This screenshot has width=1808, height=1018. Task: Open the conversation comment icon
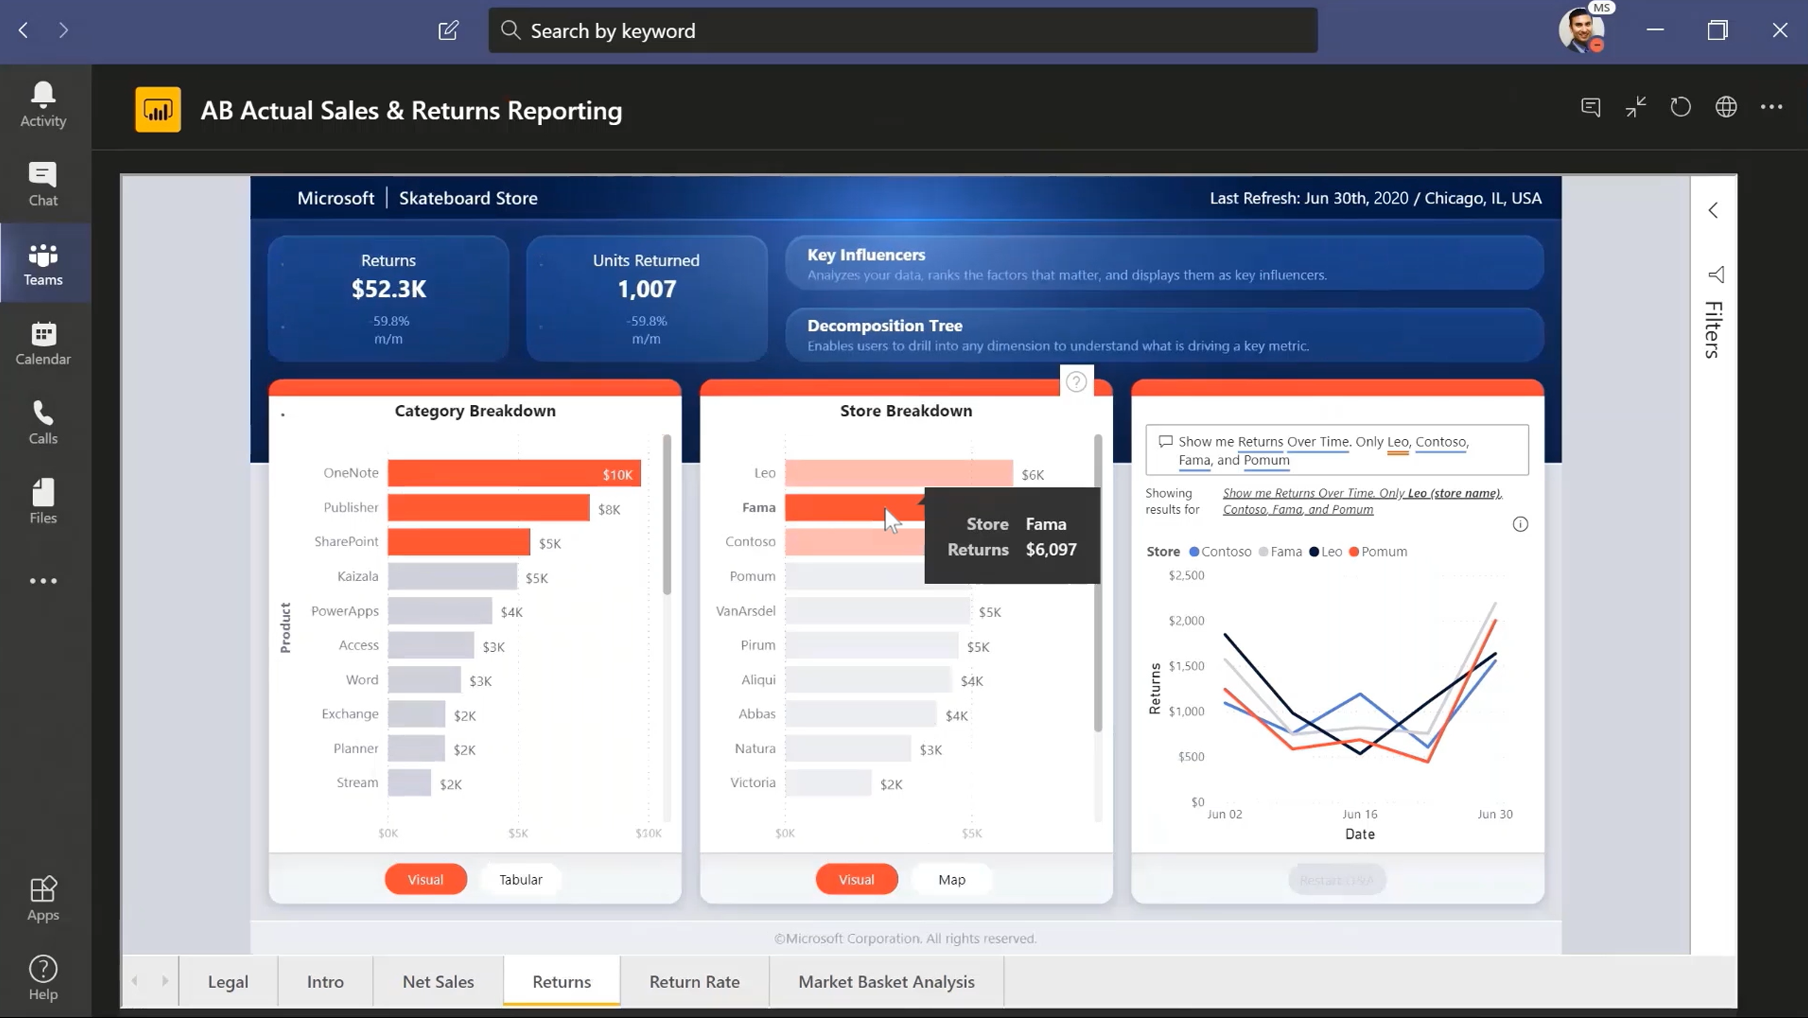click(x=1590, y=107)
